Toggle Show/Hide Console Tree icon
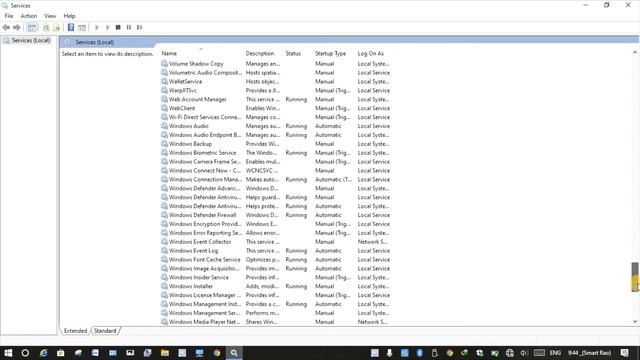Image resolution: width=640 pixels, height=360 pixels. pos(31,27)
